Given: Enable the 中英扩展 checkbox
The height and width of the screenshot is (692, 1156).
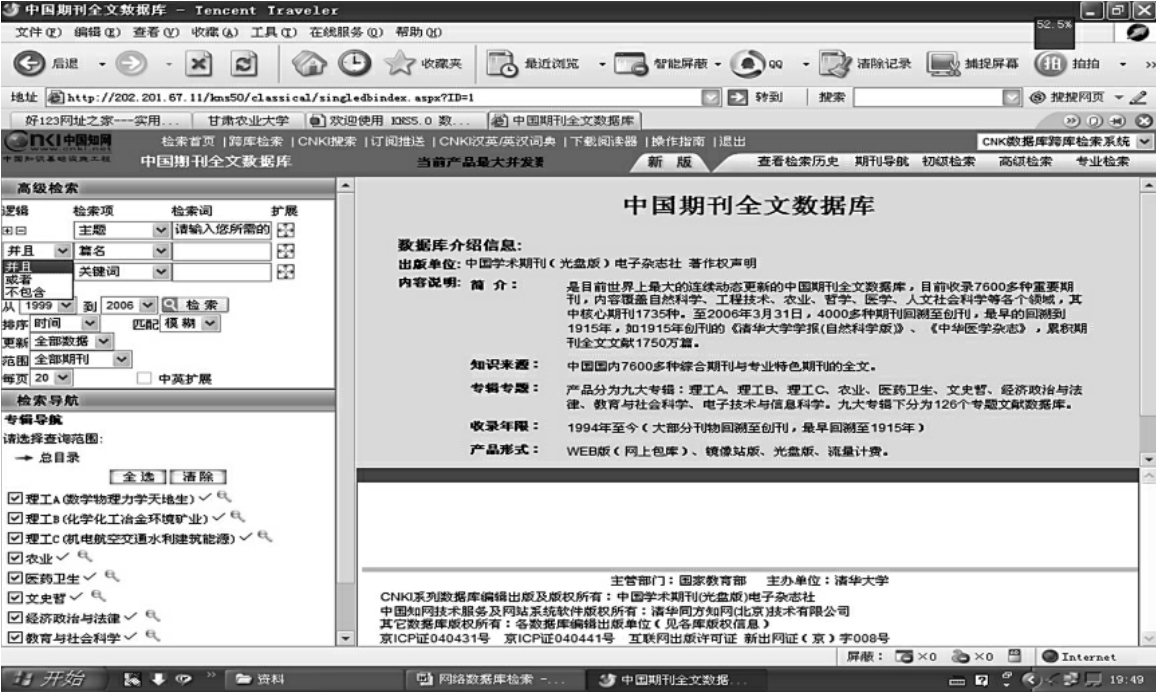Looking at the screenshot, I should 144,378.
